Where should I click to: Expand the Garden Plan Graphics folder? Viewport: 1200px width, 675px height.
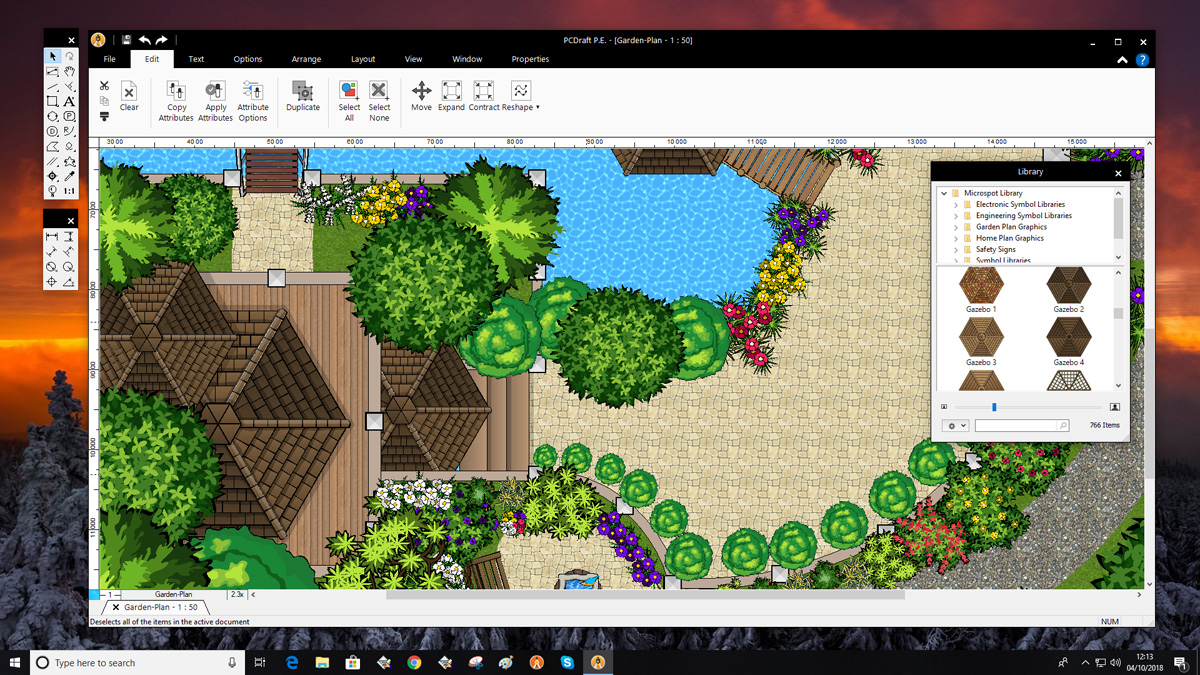956,227
